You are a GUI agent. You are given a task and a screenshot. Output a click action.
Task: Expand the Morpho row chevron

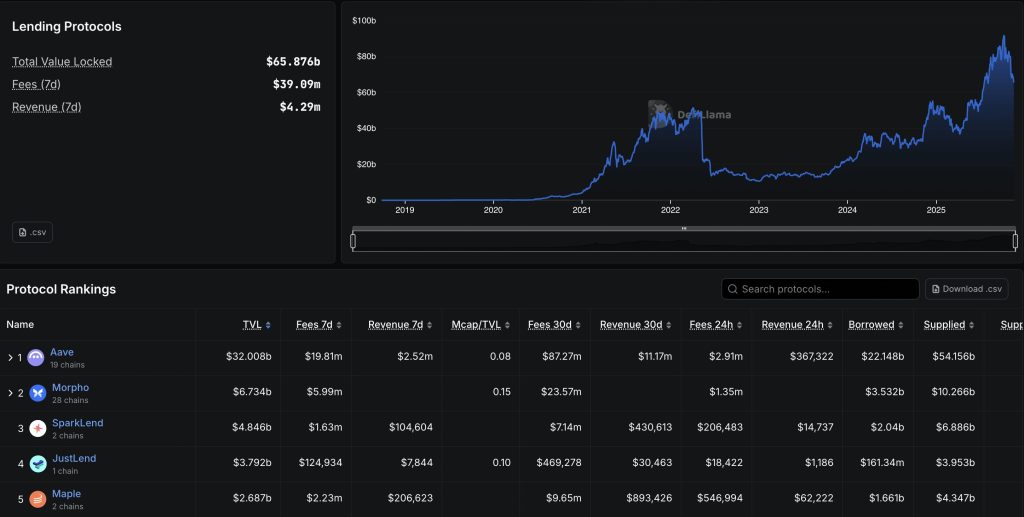pos(10,393)
